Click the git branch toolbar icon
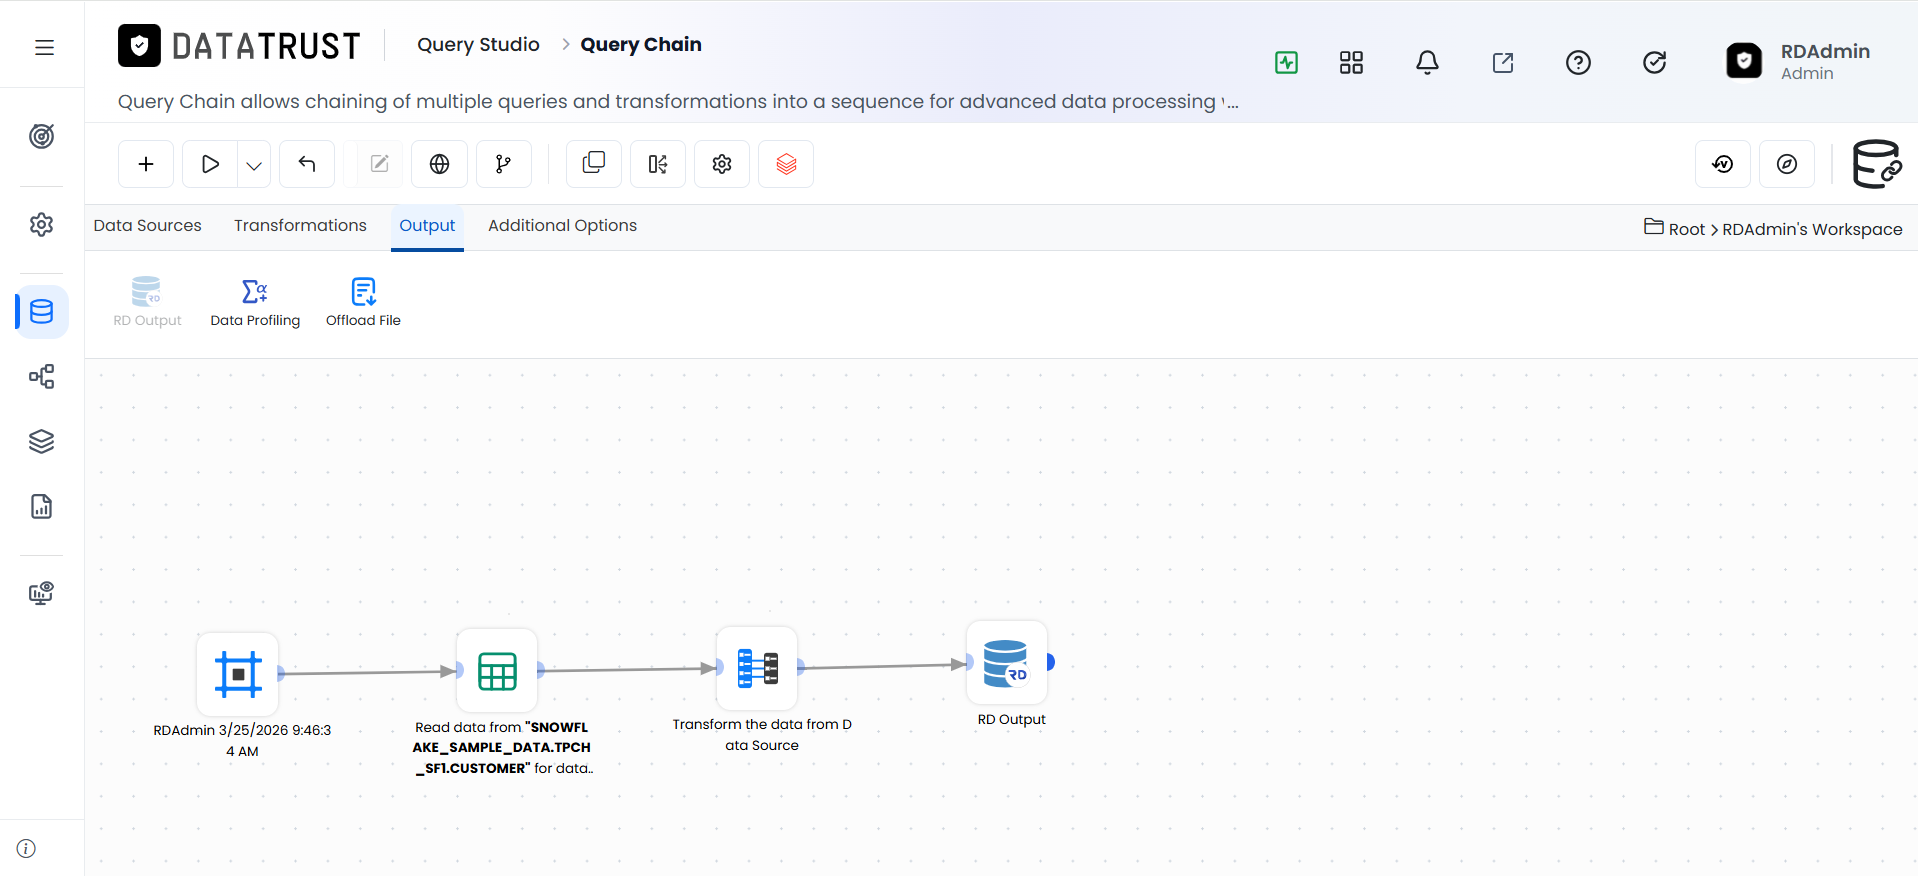This screenshot has width=1918, height=876. click(x=503, y=164)
